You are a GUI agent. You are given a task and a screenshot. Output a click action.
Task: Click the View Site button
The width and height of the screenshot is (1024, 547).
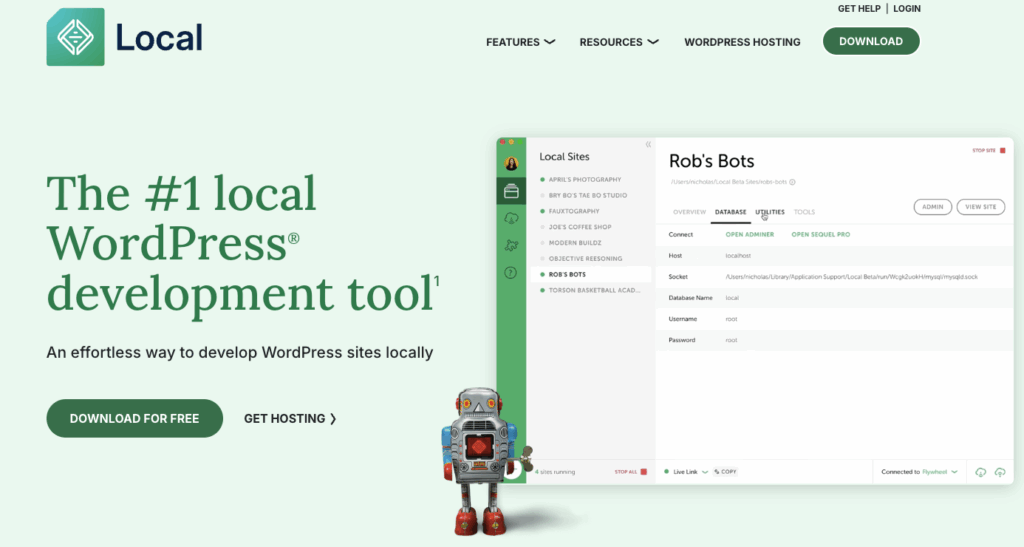[980, 207]
